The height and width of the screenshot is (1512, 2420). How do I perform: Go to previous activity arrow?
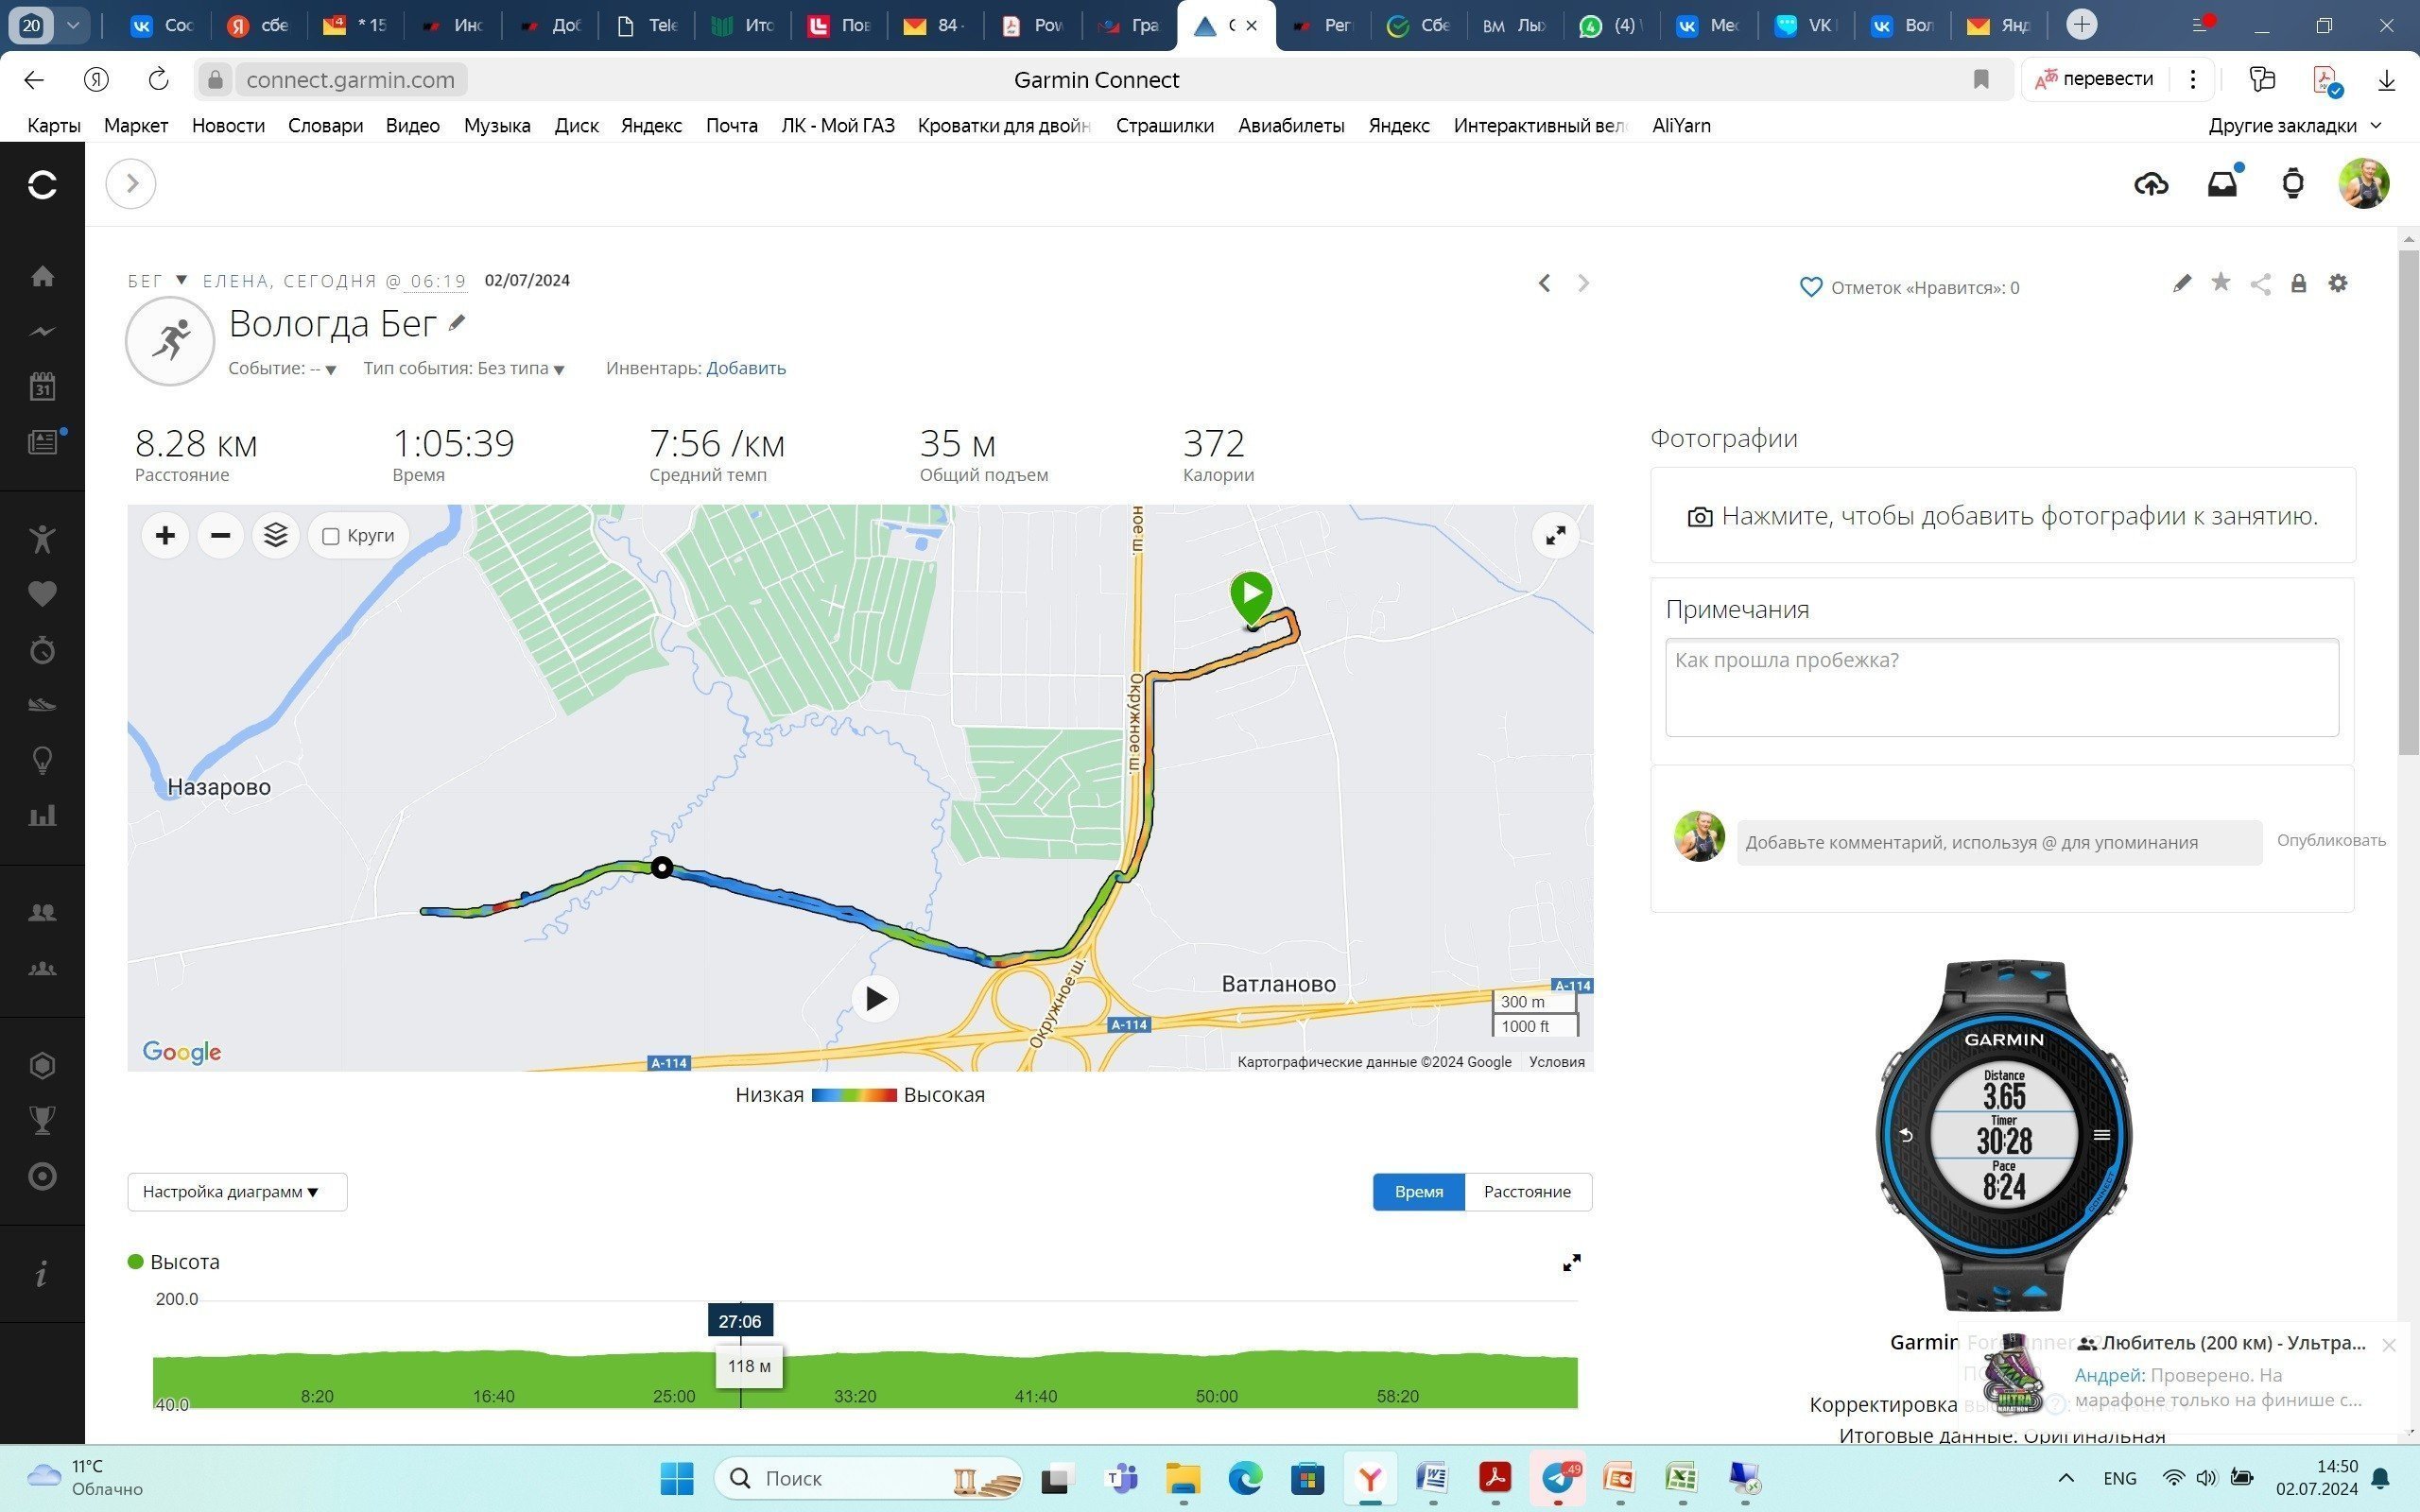coord(1545,284)
